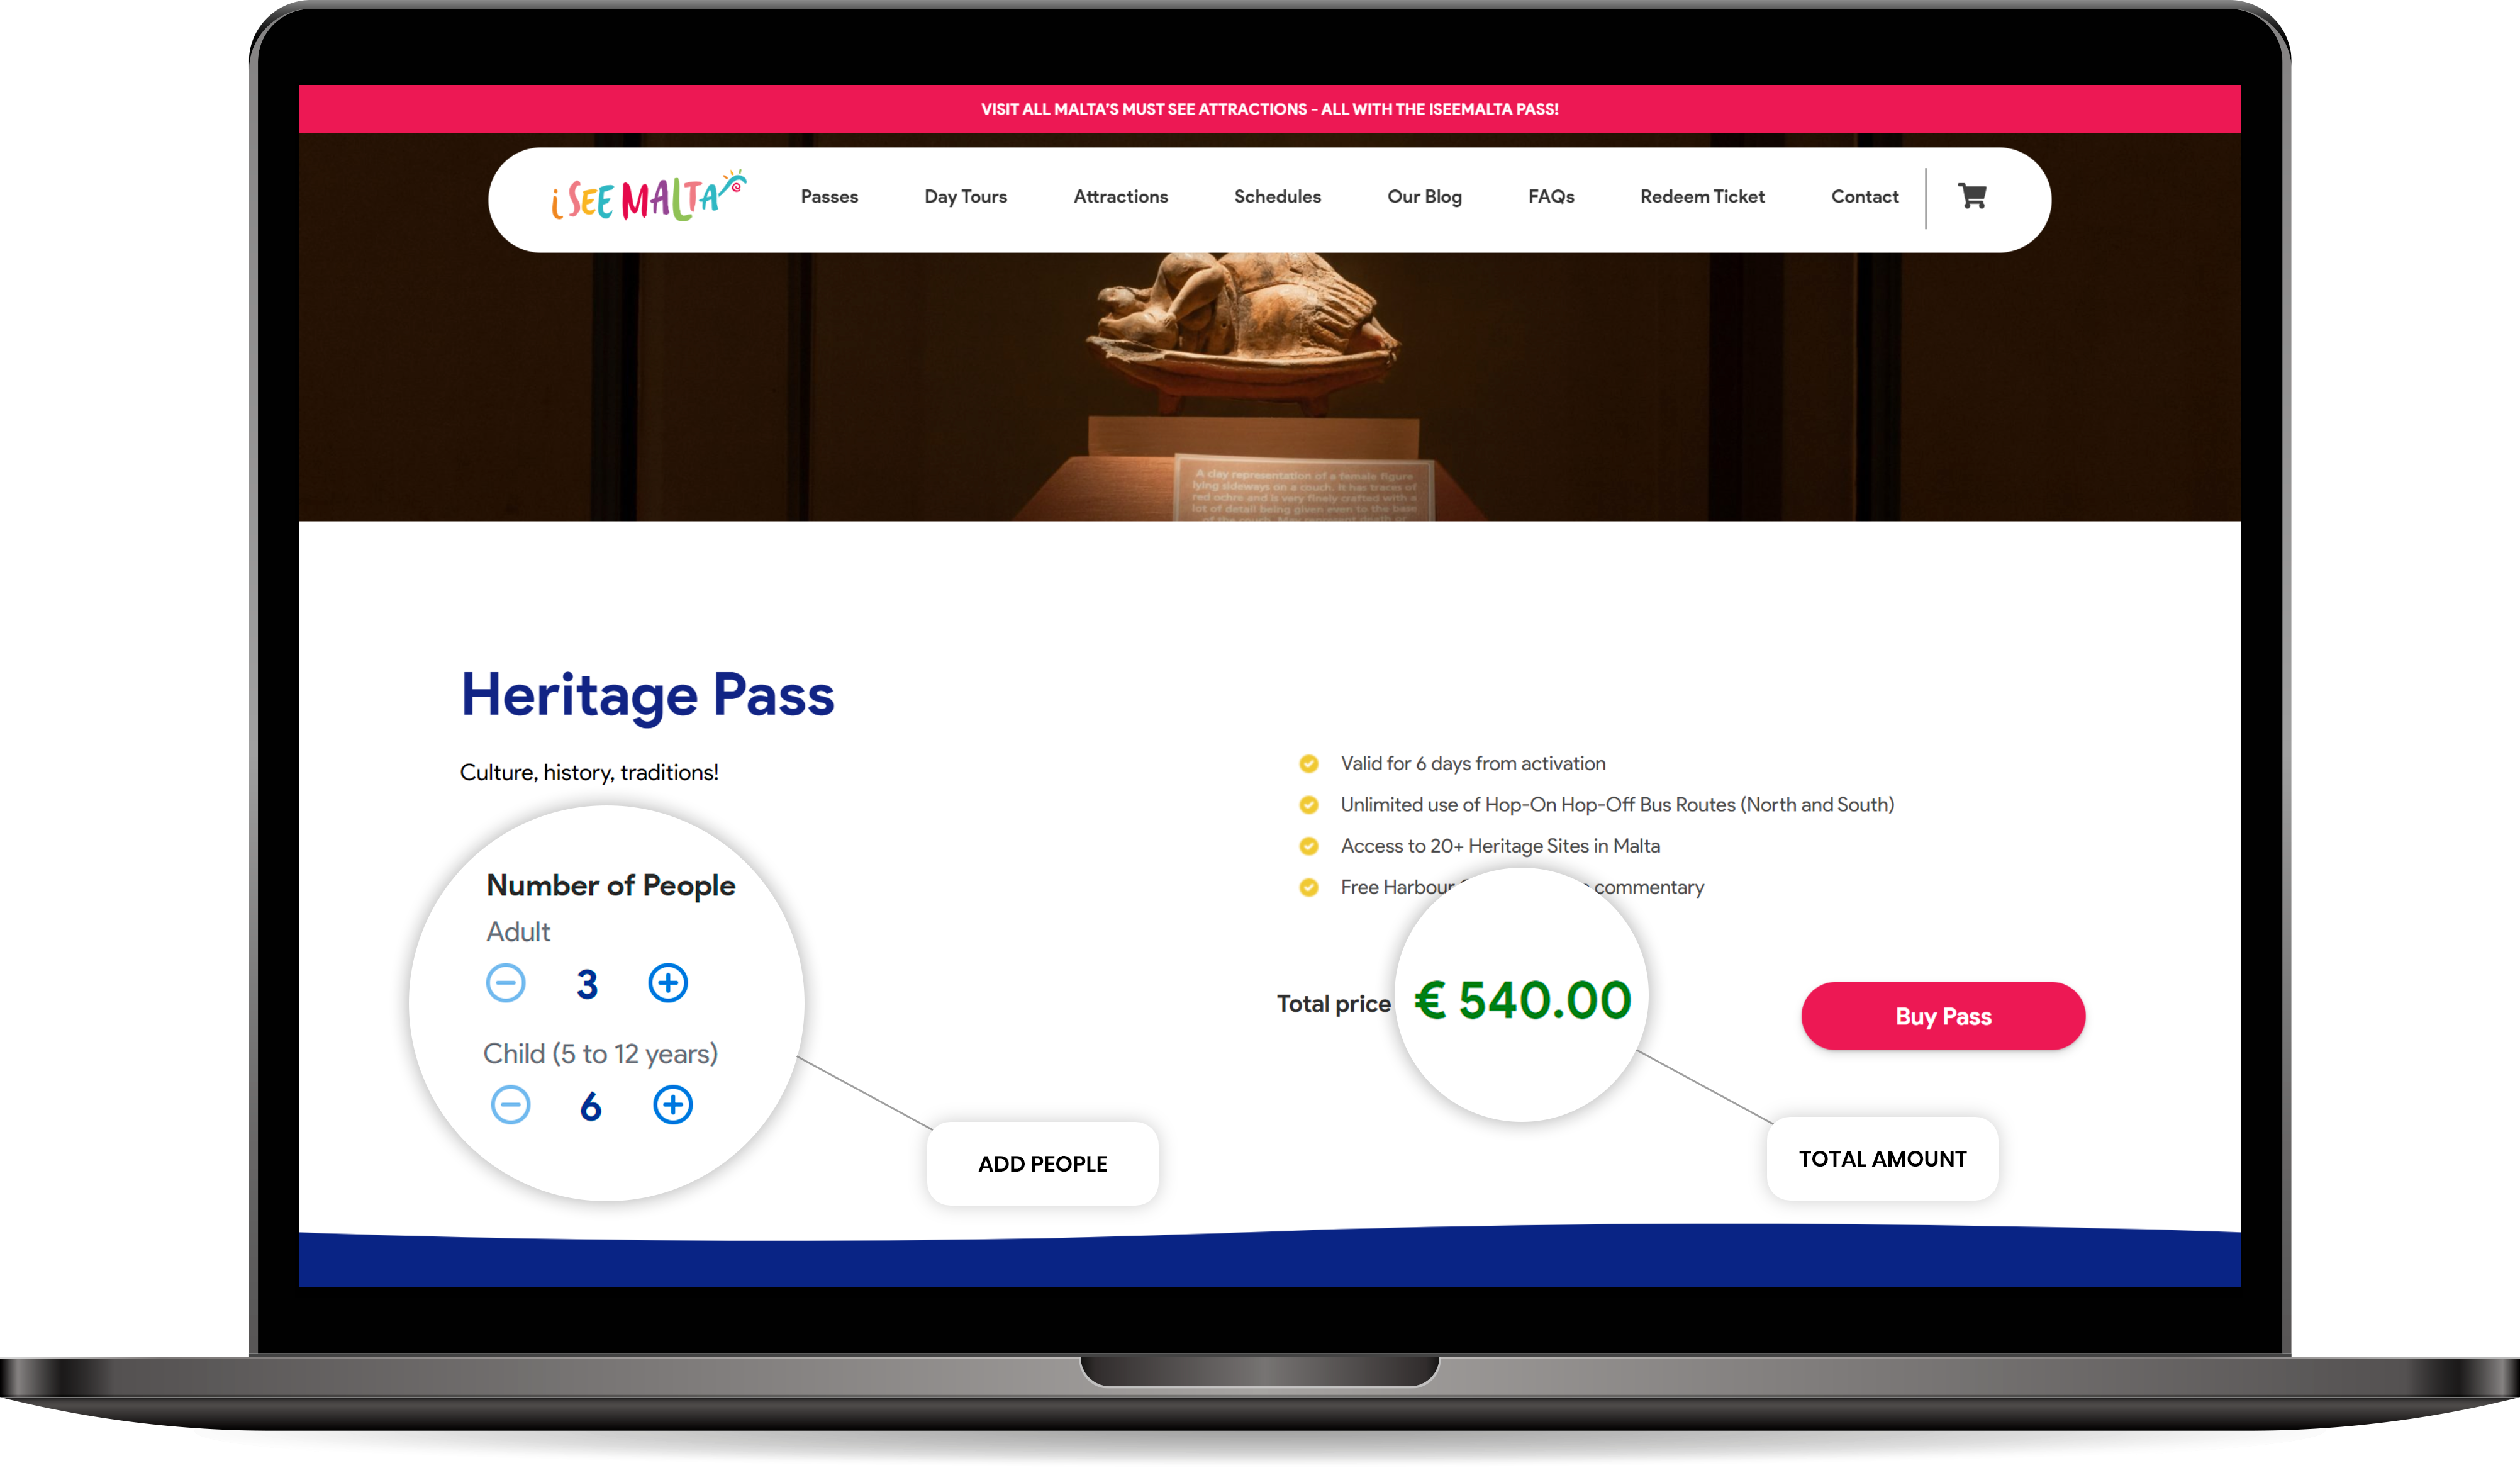Decrease the Child count with minus
The image size is (2520, 1468).
510,1105
